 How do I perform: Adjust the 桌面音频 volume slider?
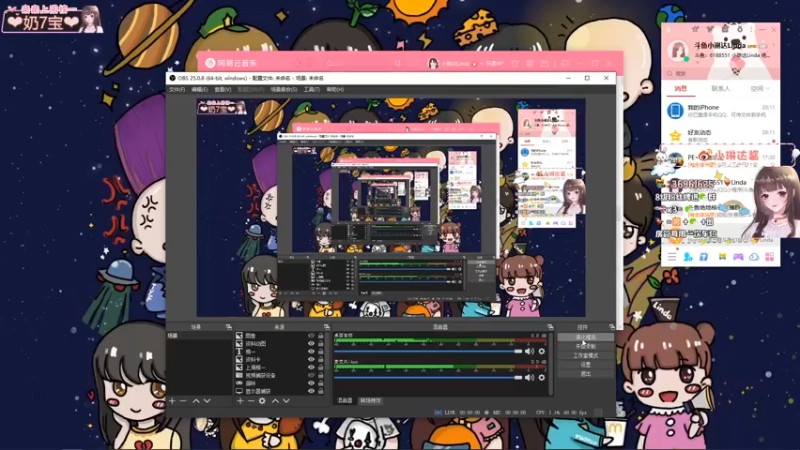pyautogui.click(x=428, y=352)
